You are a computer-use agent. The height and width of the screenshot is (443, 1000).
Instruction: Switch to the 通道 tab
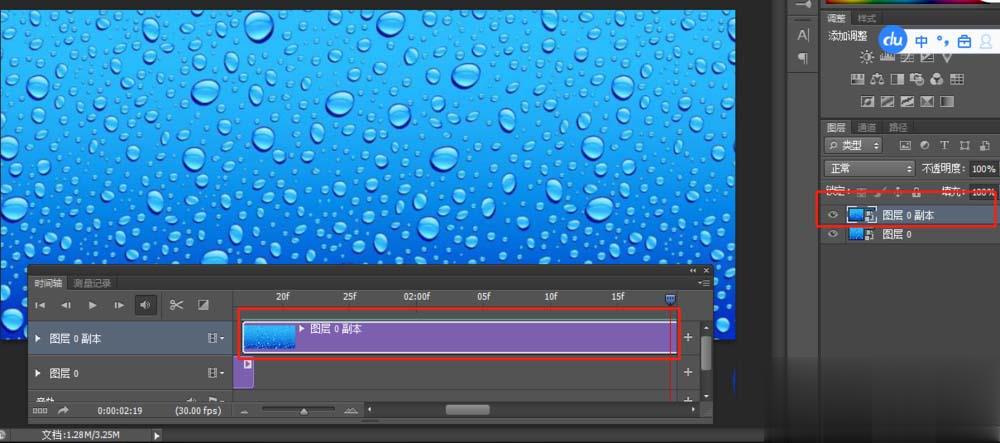tap(867, 127)
